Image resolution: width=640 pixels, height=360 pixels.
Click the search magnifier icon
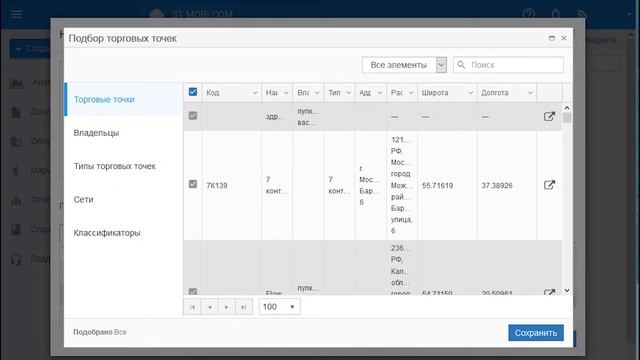[461, 64]
